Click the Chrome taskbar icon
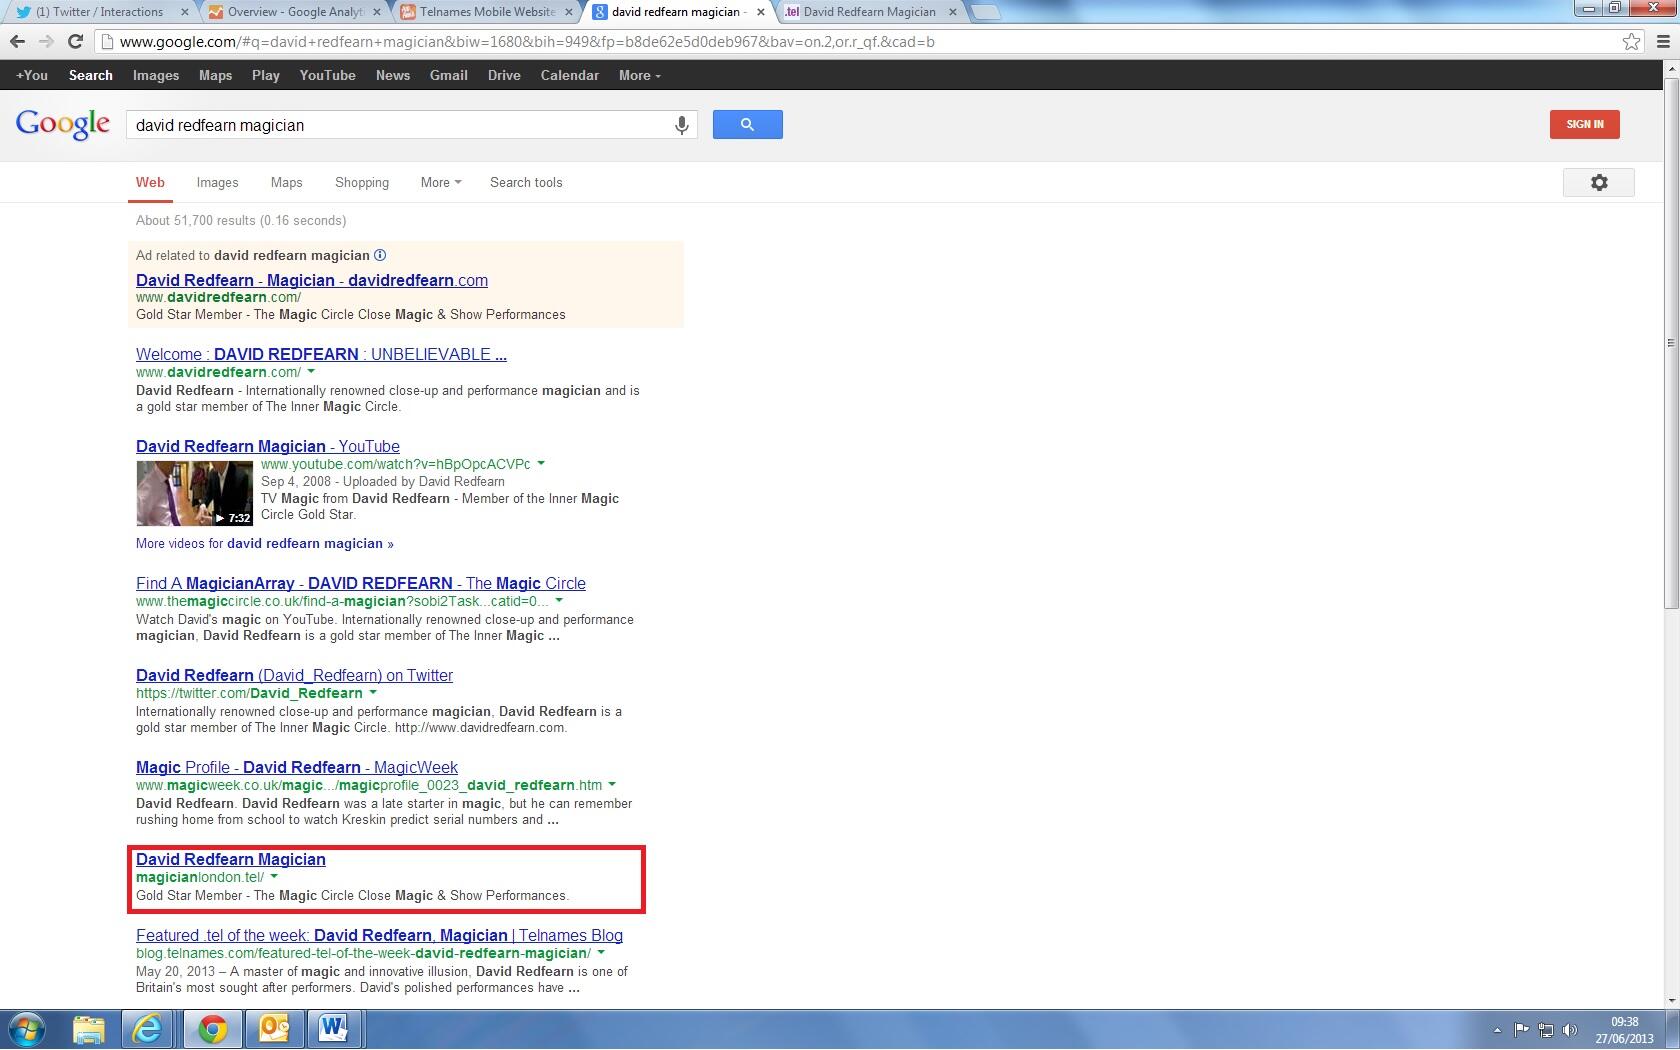The image size is (1680, 1050). 211,1029
